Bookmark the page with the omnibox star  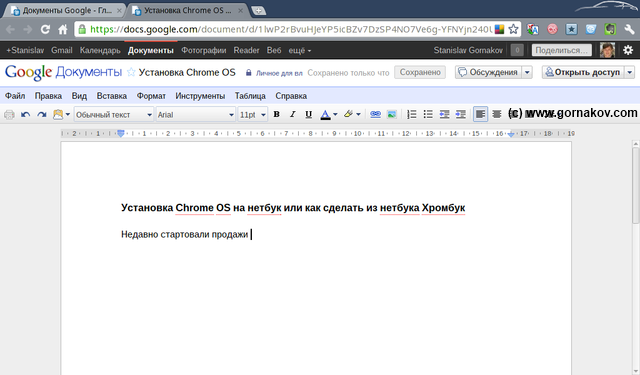[513, 29]
